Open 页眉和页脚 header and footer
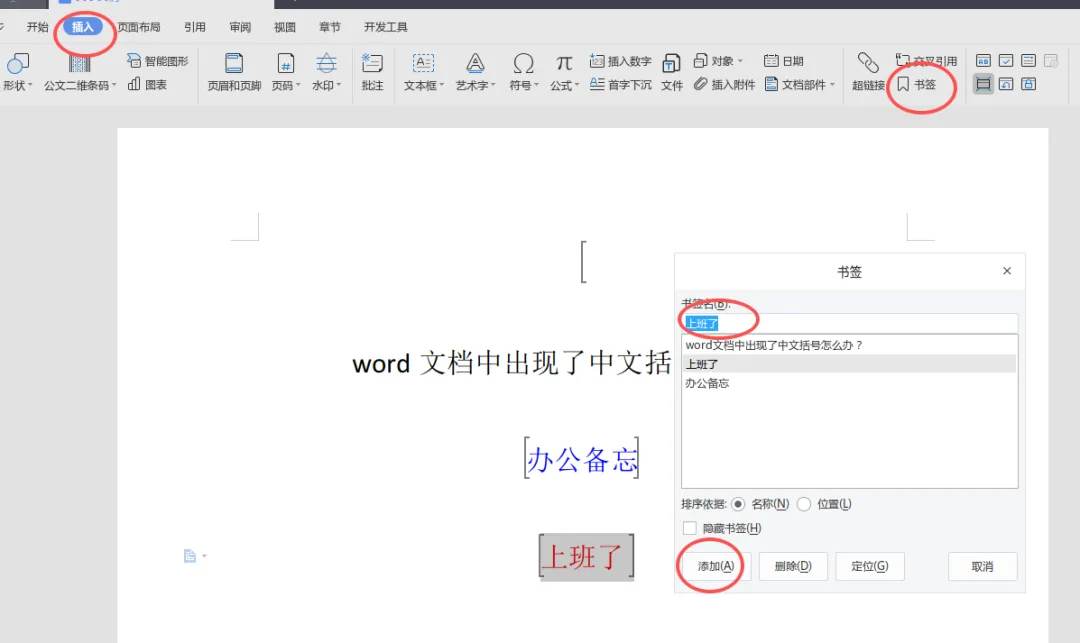 tap(234, 72)
